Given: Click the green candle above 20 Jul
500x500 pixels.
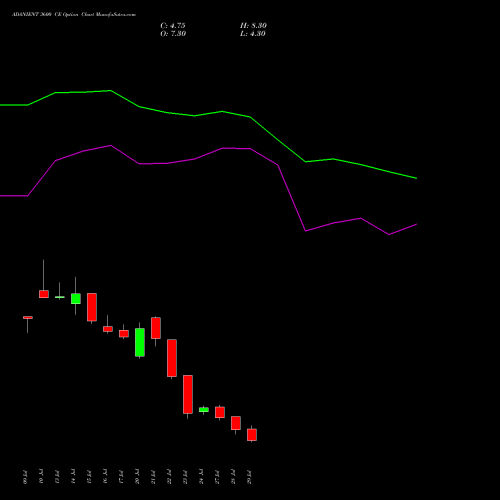Looking at the screenshot, I should (140, 342).
